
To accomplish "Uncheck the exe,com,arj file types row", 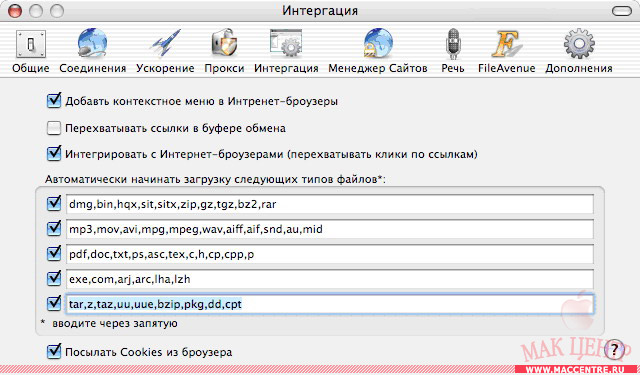I will pyautogui.click(x=54, y=279).
